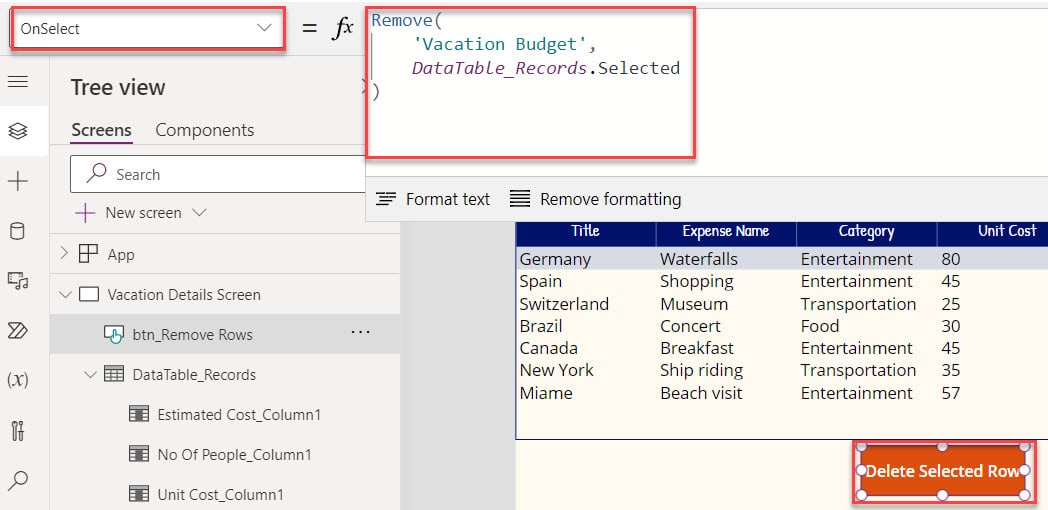1048x510 pixels.
Task: Click Remove formatting button
Action: [x=596, y=199]
